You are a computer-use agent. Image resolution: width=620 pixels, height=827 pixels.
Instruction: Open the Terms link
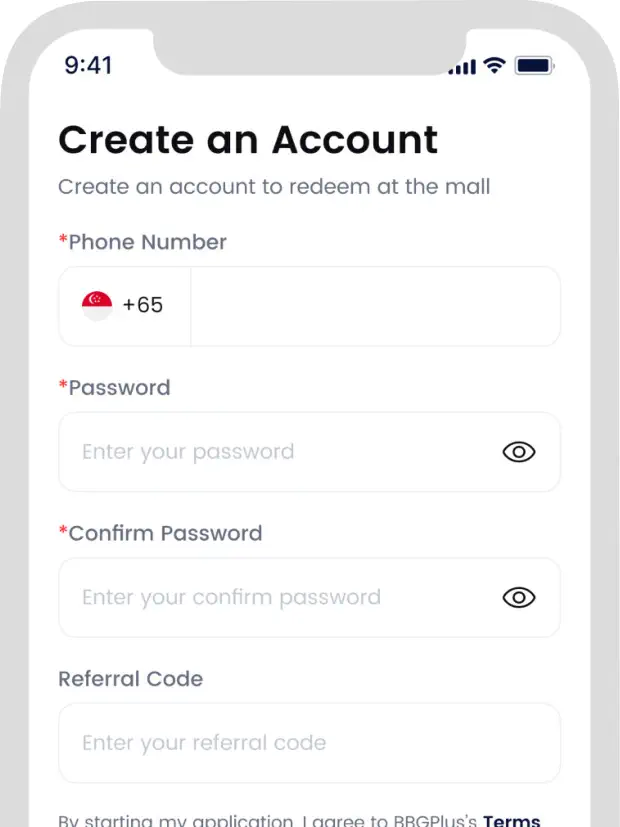click(x=512, y=820)
